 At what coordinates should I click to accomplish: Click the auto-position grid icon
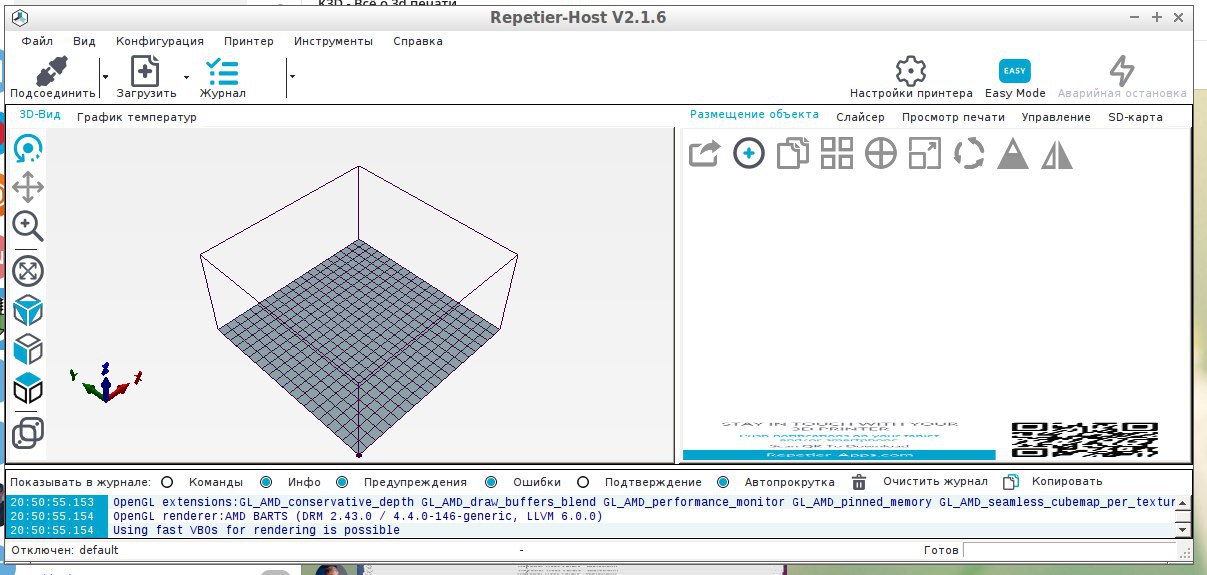(x=836, y=153)
